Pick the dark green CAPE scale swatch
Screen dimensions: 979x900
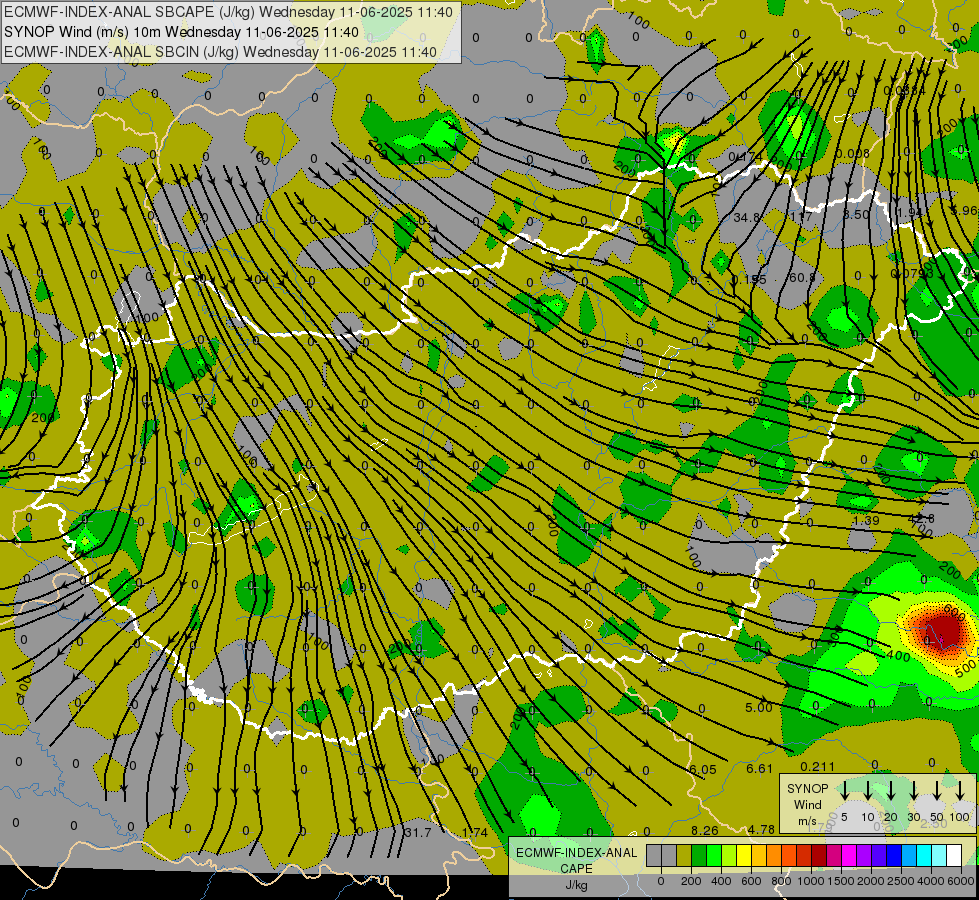coord(699,855)
